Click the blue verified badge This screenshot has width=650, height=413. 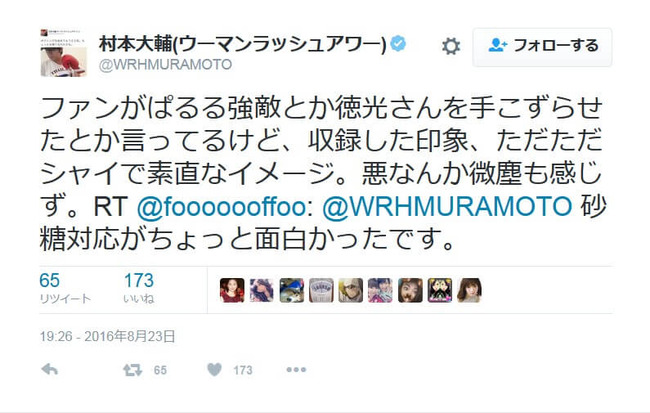coord(398,44)
